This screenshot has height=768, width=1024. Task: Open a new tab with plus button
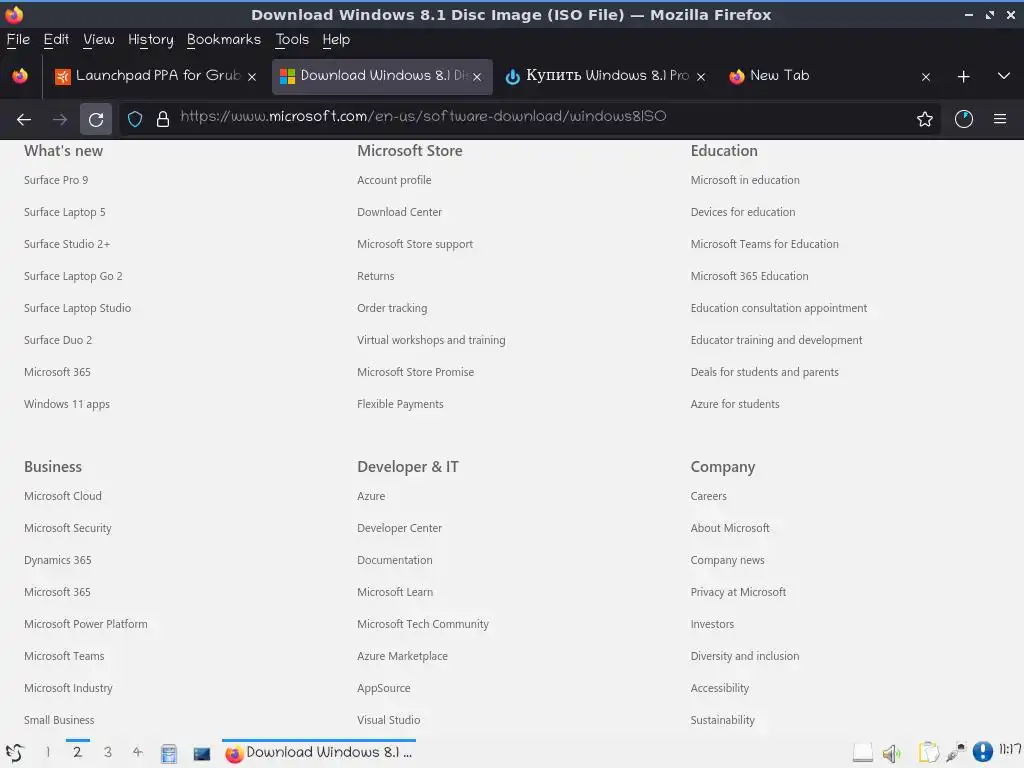[963, 76]
